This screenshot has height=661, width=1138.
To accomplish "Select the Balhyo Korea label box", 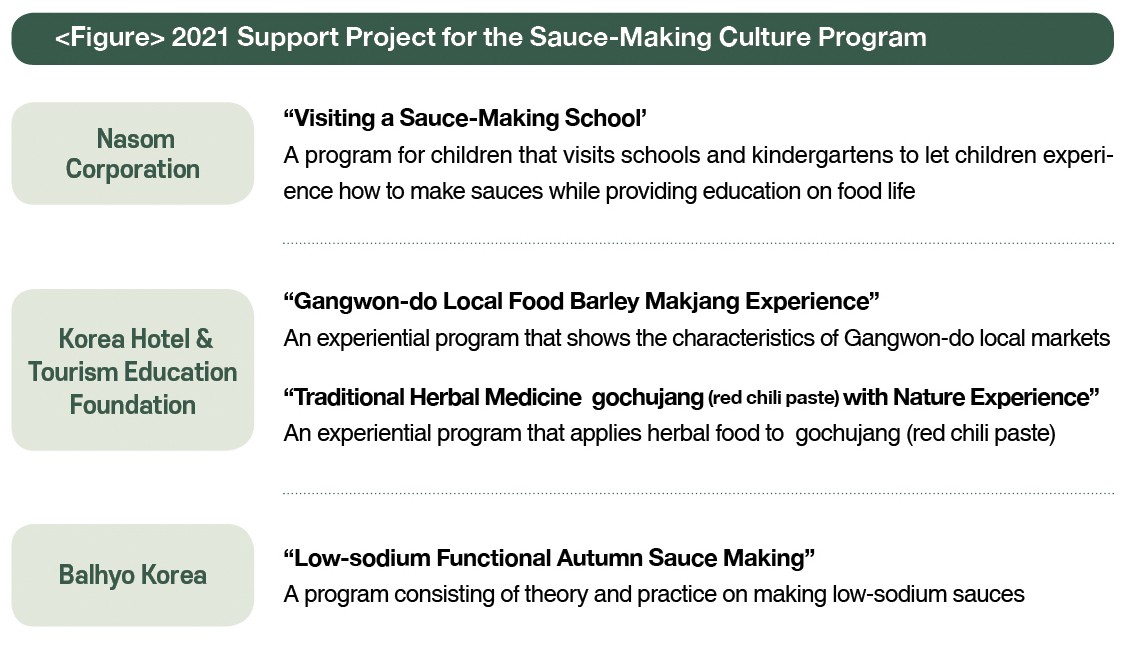I will click(133, 575).
